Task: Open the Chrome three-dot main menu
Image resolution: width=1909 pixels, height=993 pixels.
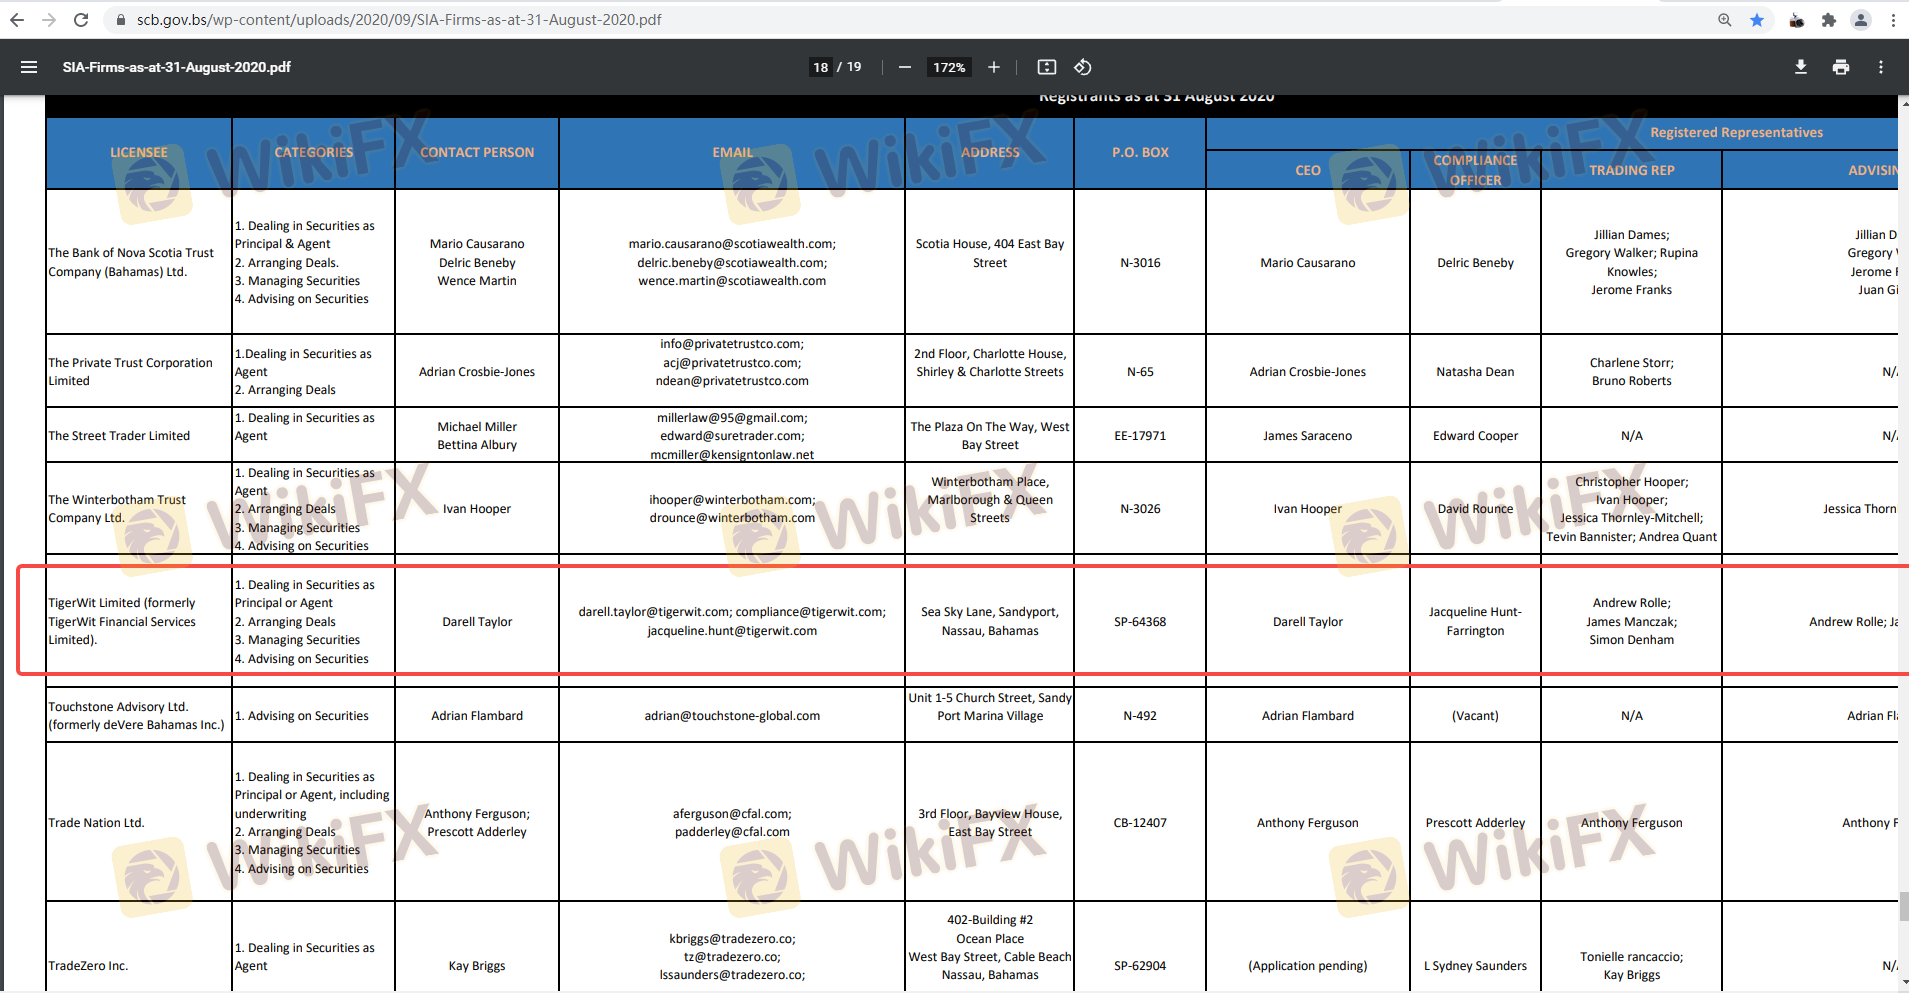Action: pos(1893,20)
